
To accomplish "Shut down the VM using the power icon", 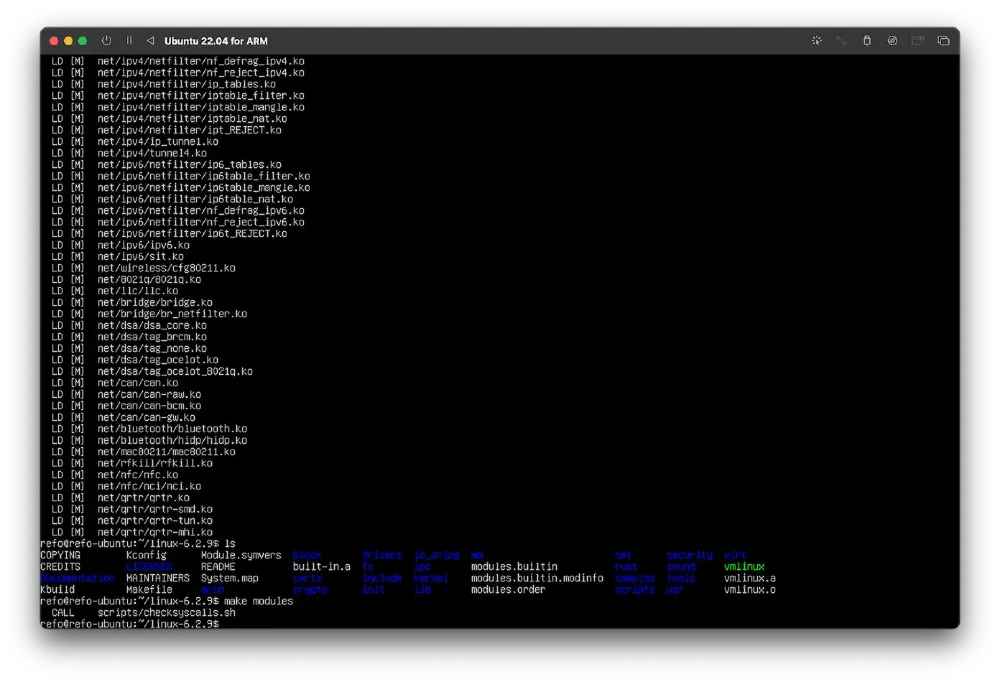I will click(107, 41).
